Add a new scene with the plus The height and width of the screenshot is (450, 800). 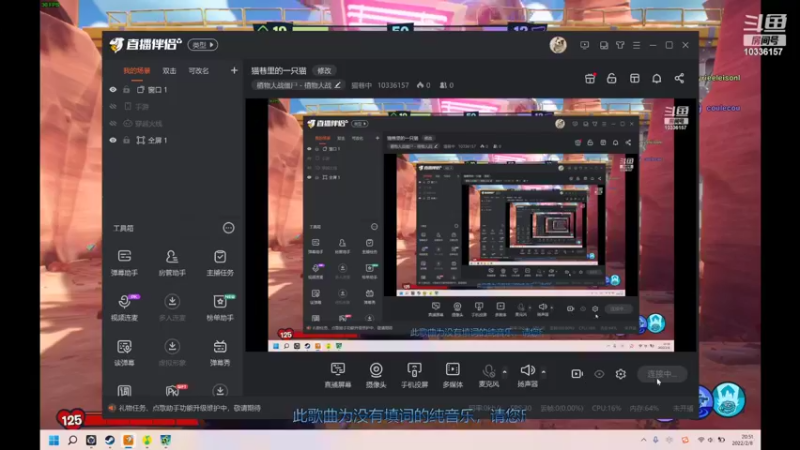(x=234, y=70)
